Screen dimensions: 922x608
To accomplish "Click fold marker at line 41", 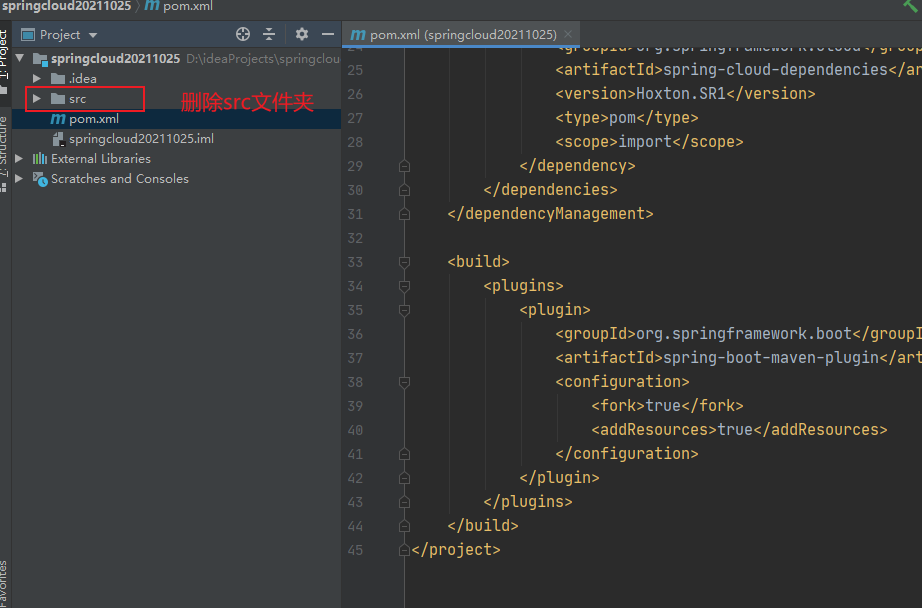I will 405,455.
